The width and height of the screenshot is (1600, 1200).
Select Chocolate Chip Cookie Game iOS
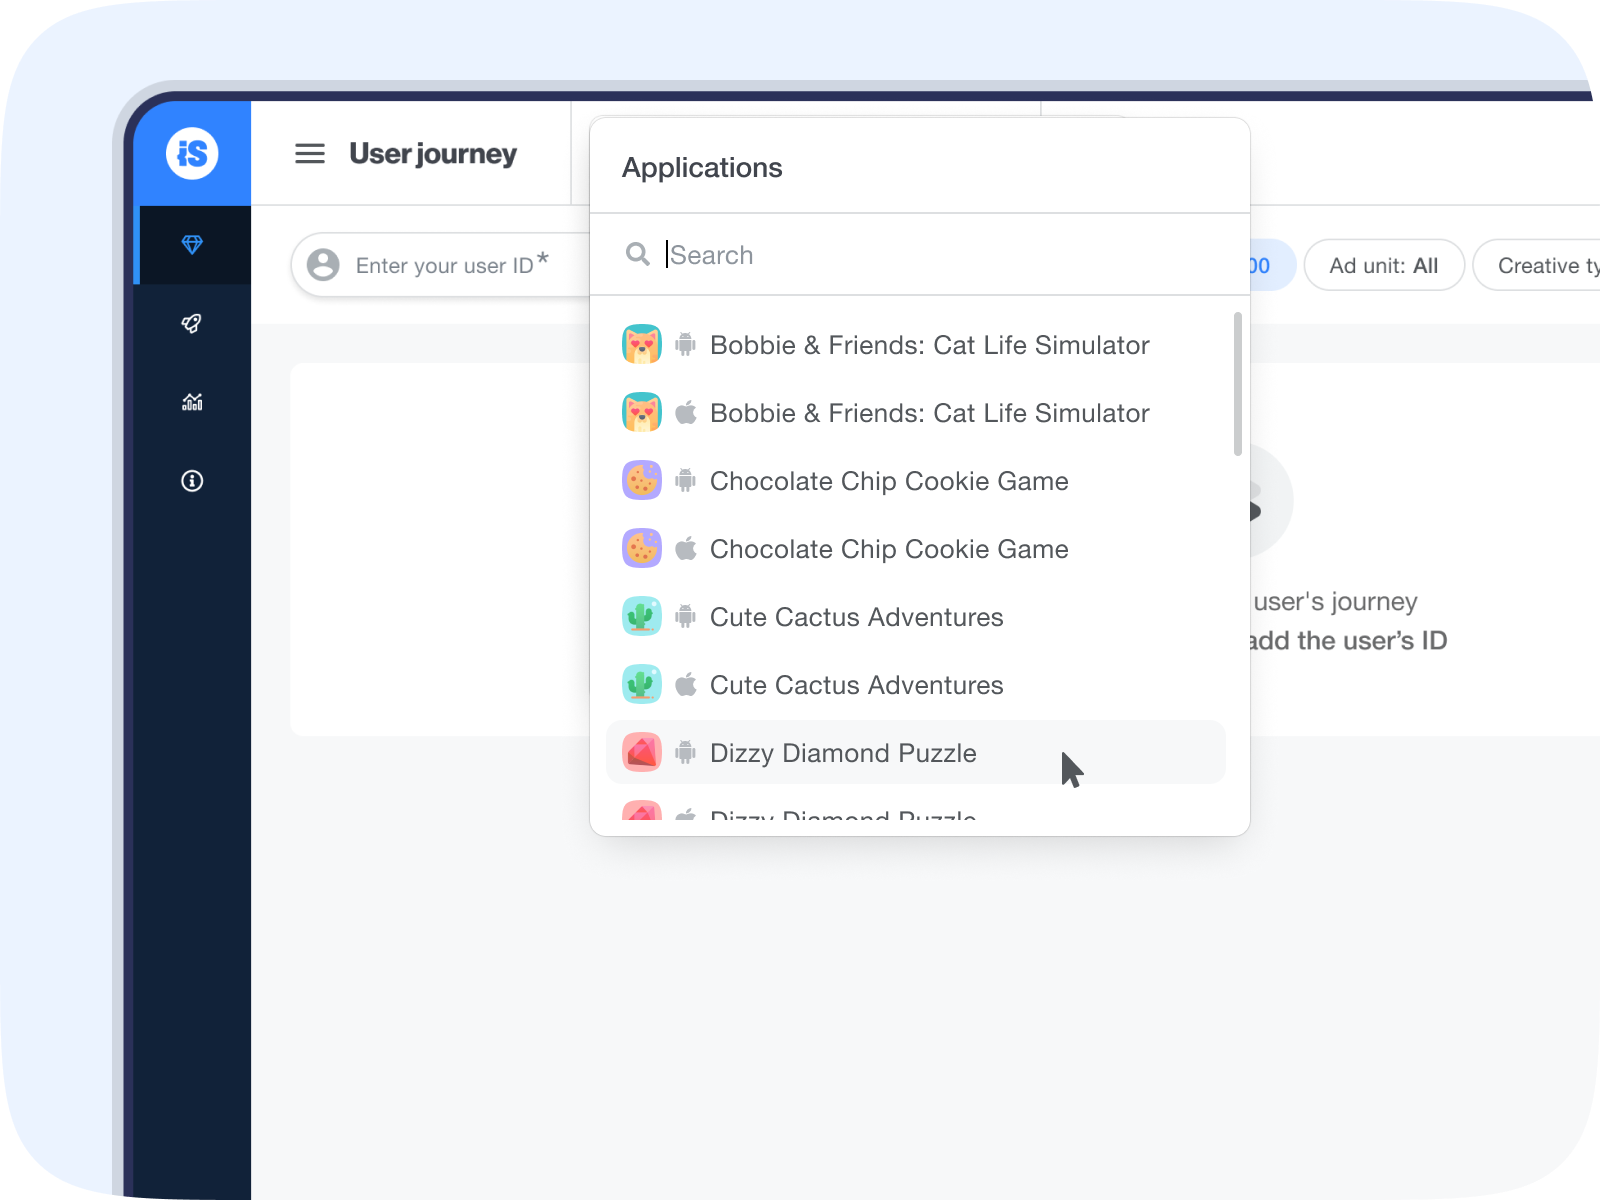click(x=915, y=549)
